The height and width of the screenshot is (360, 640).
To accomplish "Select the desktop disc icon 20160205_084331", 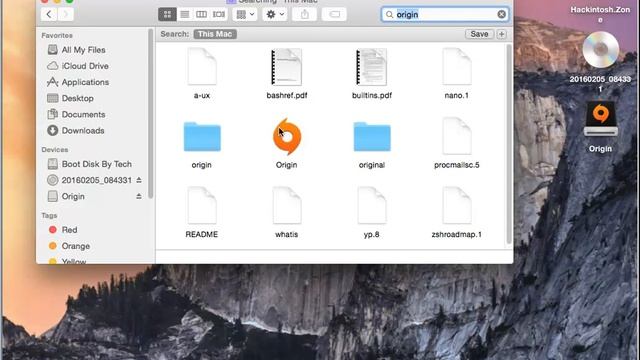I will coord(600,50).
